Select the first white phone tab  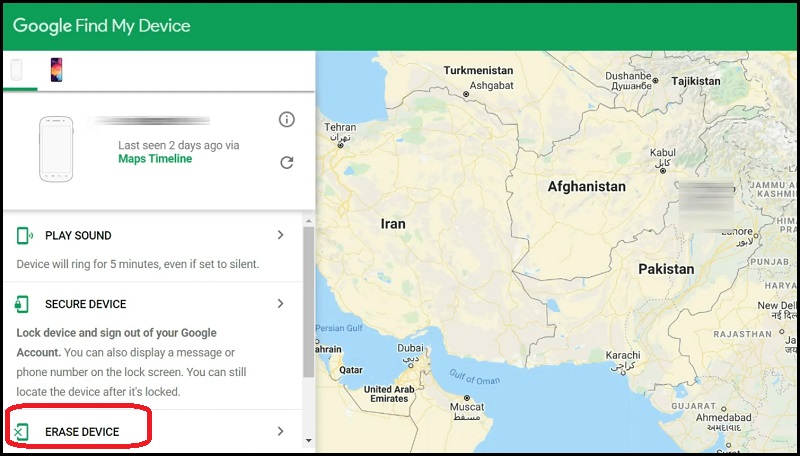(17, 69)
